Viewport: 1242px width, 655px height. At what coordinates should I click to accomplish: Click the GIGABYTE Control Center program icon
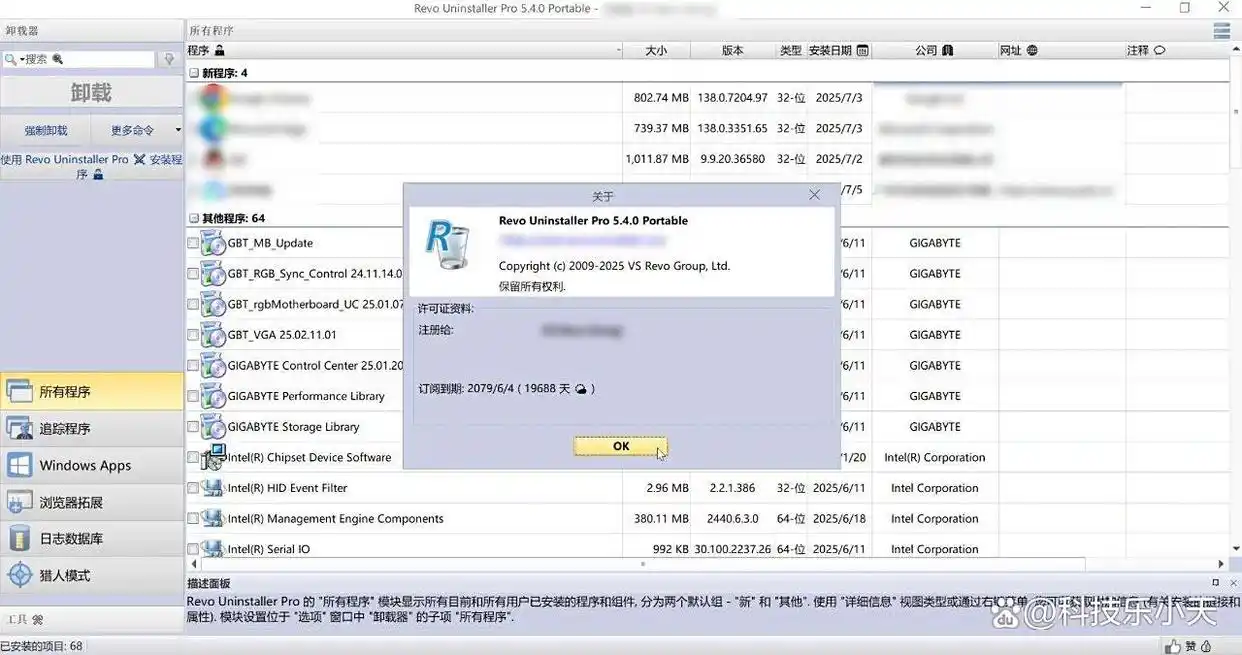click(213, 365)
